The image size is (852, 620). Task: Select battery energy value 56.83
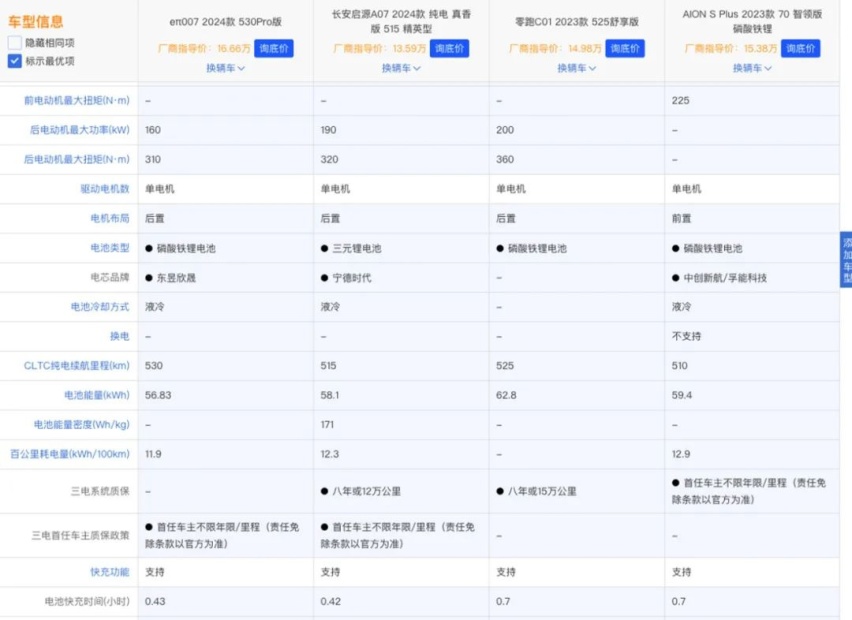[158, 395]
